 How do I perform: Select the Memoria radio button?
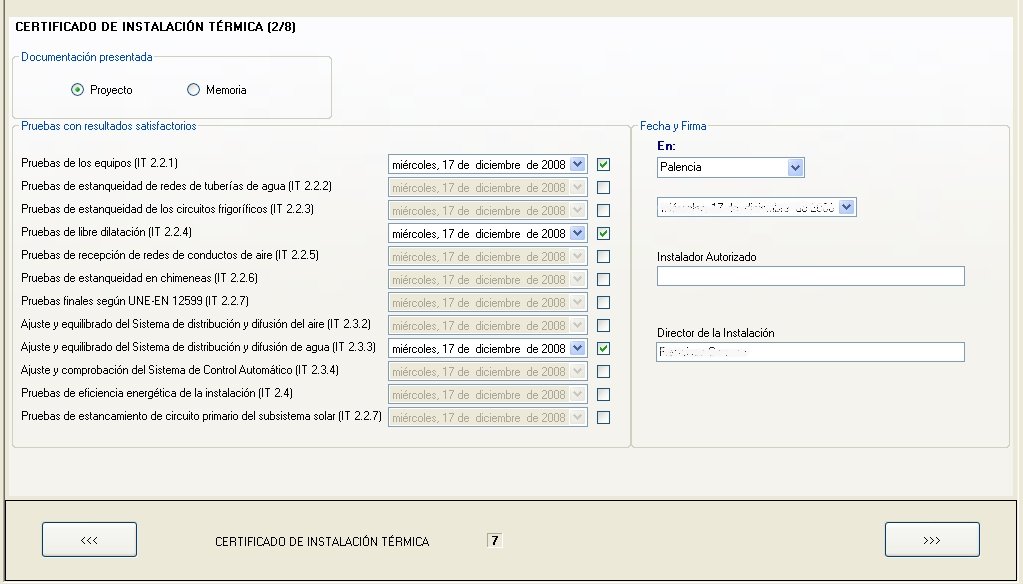click(193, 90)
